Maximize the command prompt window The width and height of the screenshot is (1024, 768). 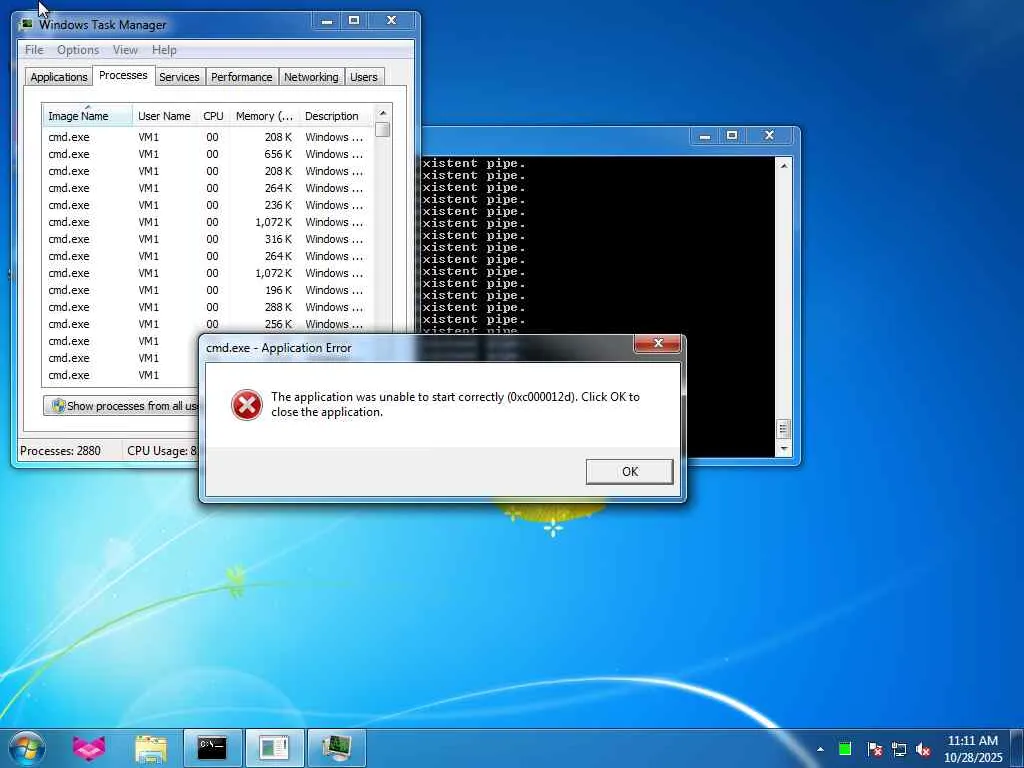point(732,136)
